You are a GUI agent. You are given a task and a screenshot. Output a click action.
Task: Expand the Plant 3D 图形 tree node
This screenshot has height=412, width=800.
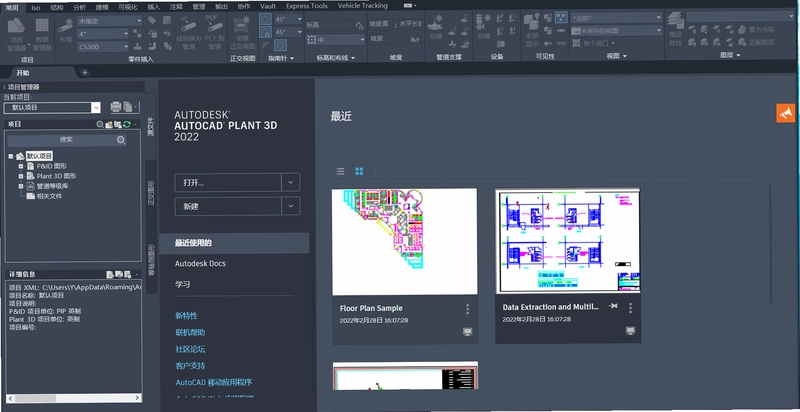click(x=21, y=176)
